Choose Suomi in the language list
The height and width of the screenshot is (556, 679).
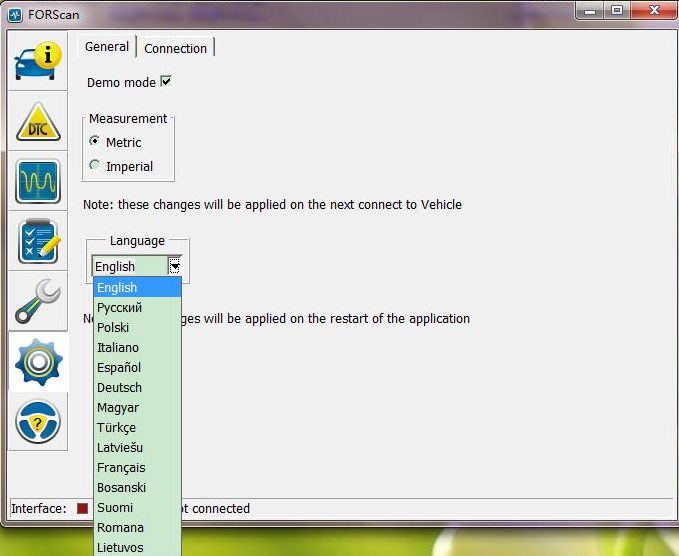pos(137,508)
